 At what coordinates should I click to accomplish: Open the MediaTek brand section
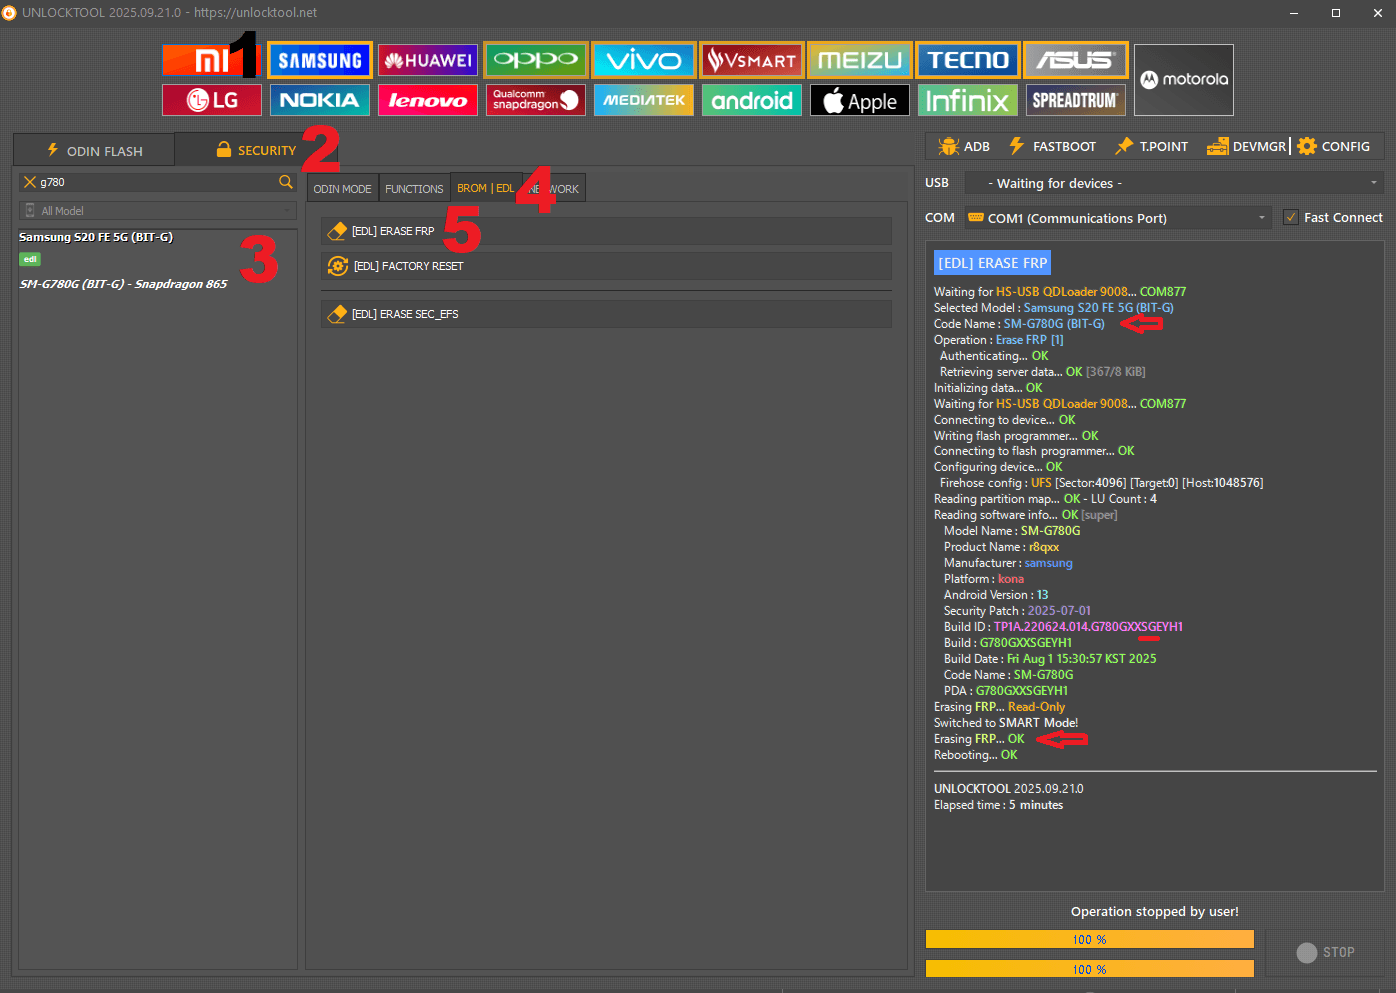(x=644, y=100)
